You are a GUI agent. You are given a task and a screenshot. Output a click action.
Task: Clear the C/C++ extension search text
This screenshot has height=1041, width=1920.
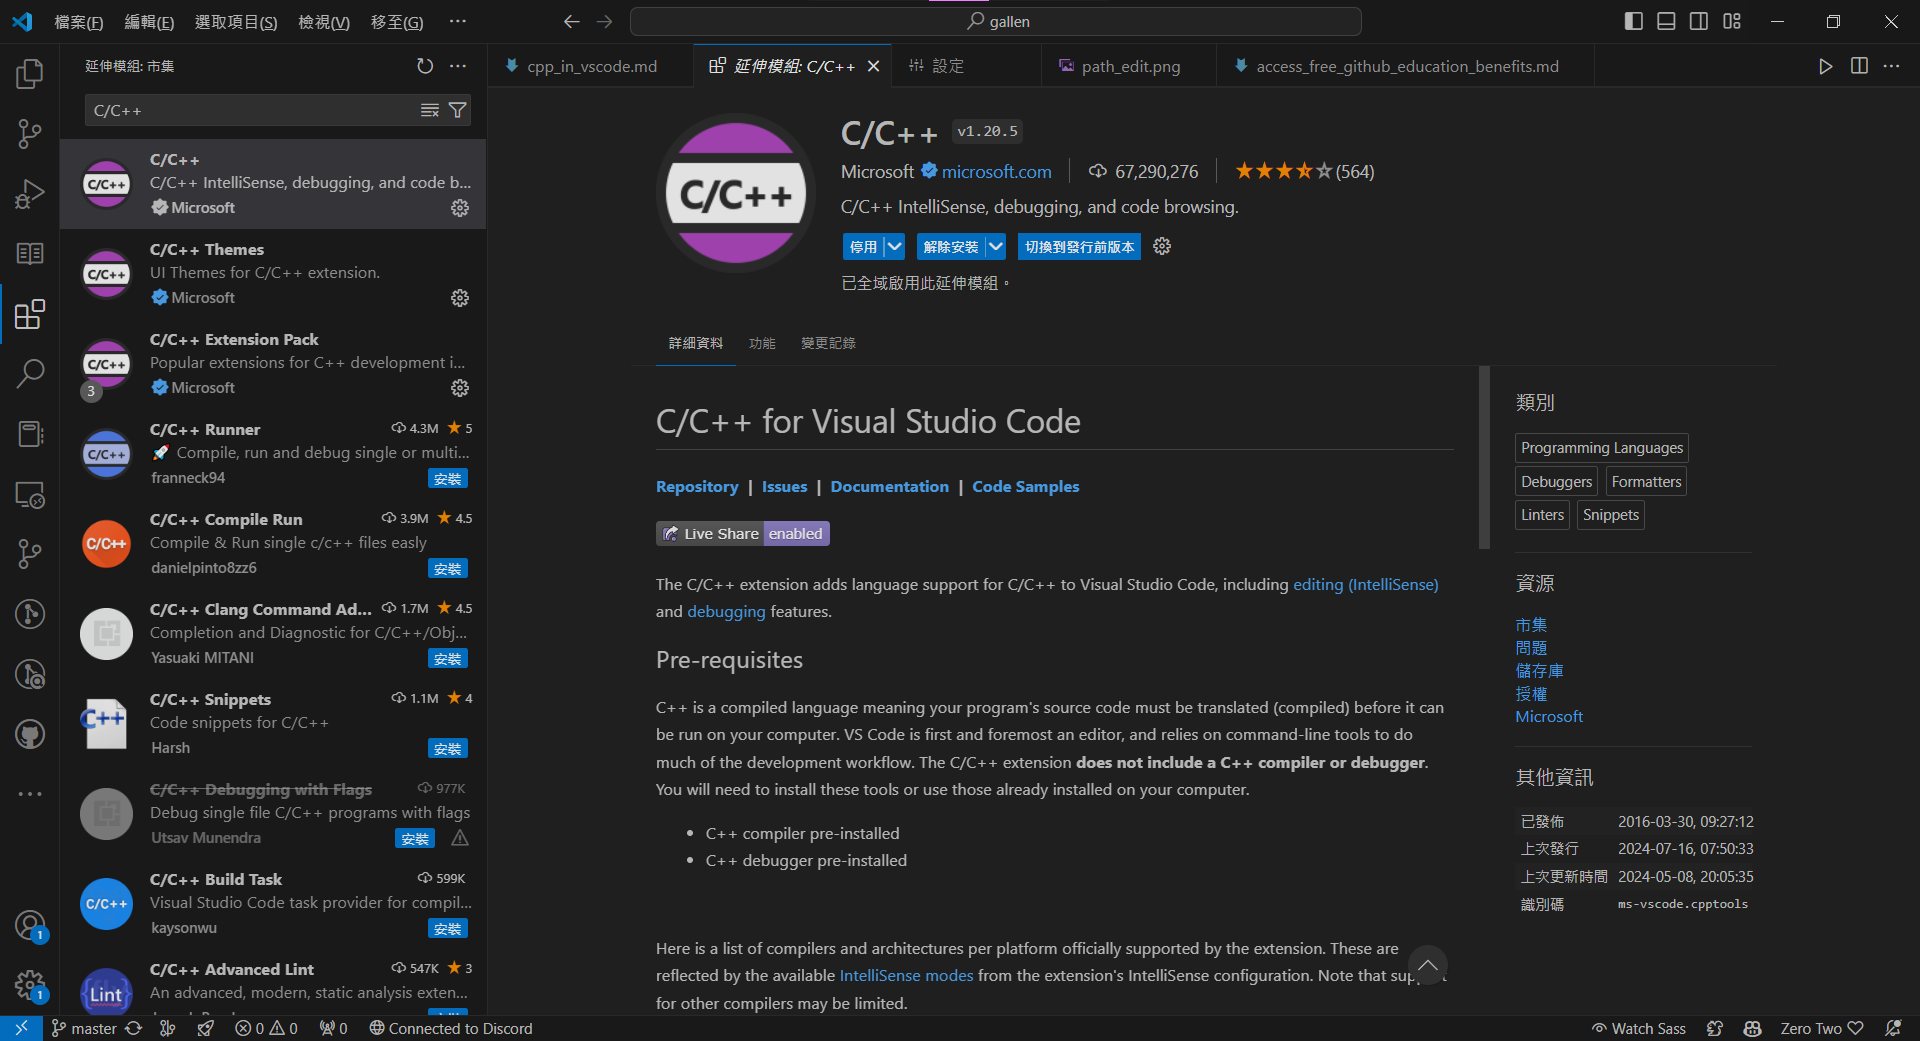pos(430,110)
